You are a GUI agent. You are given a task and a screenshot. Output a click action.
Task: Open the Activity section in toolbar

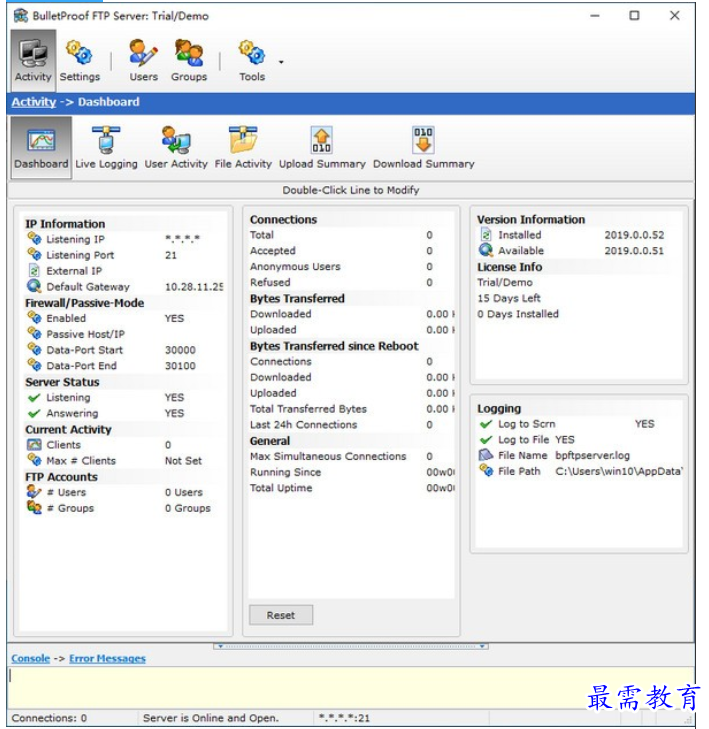click(x=33, y=60)
